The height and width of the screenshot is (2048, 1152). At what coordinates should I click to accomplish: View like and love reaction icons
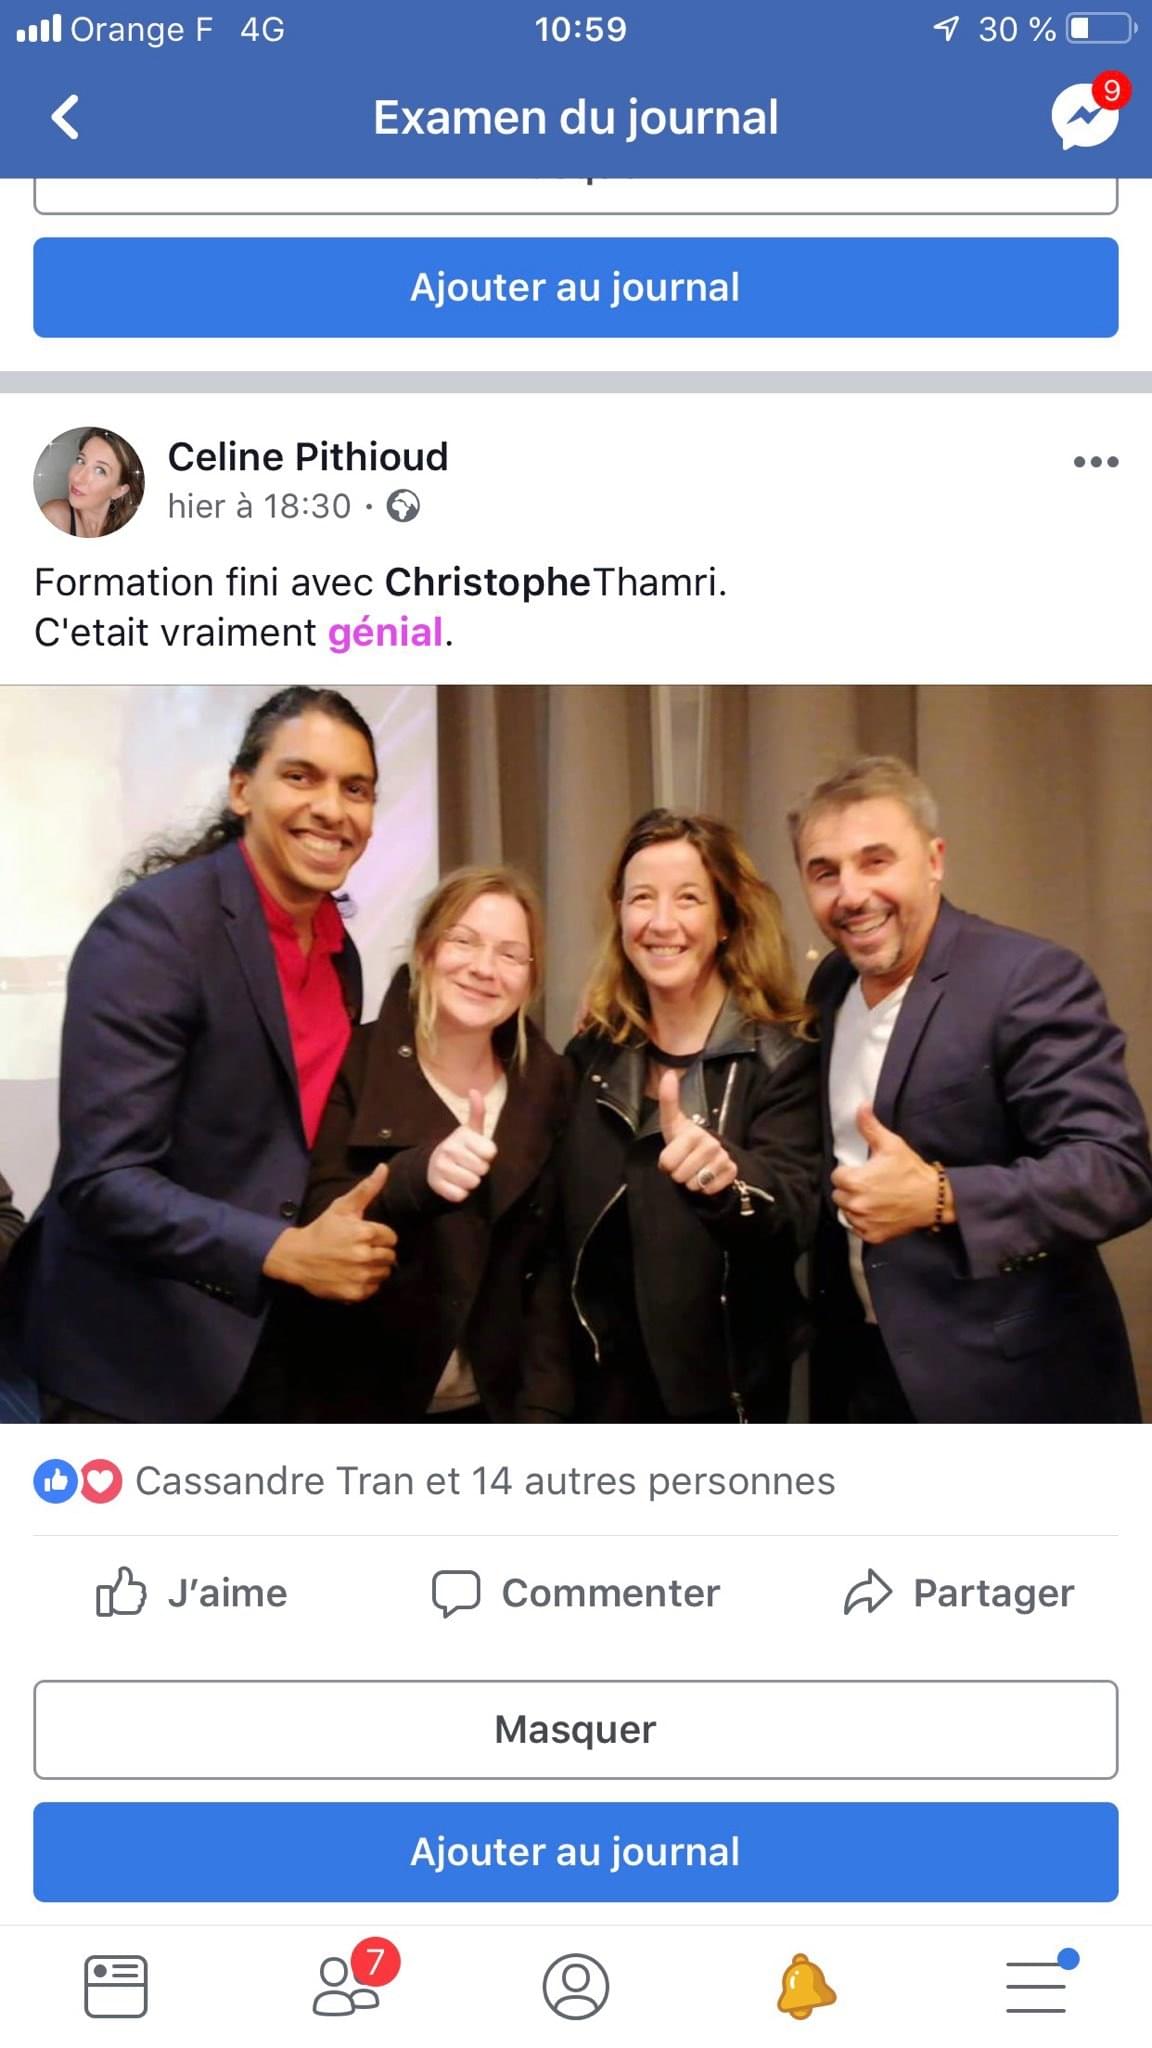pyautogui.click(x=78, y=1481)
